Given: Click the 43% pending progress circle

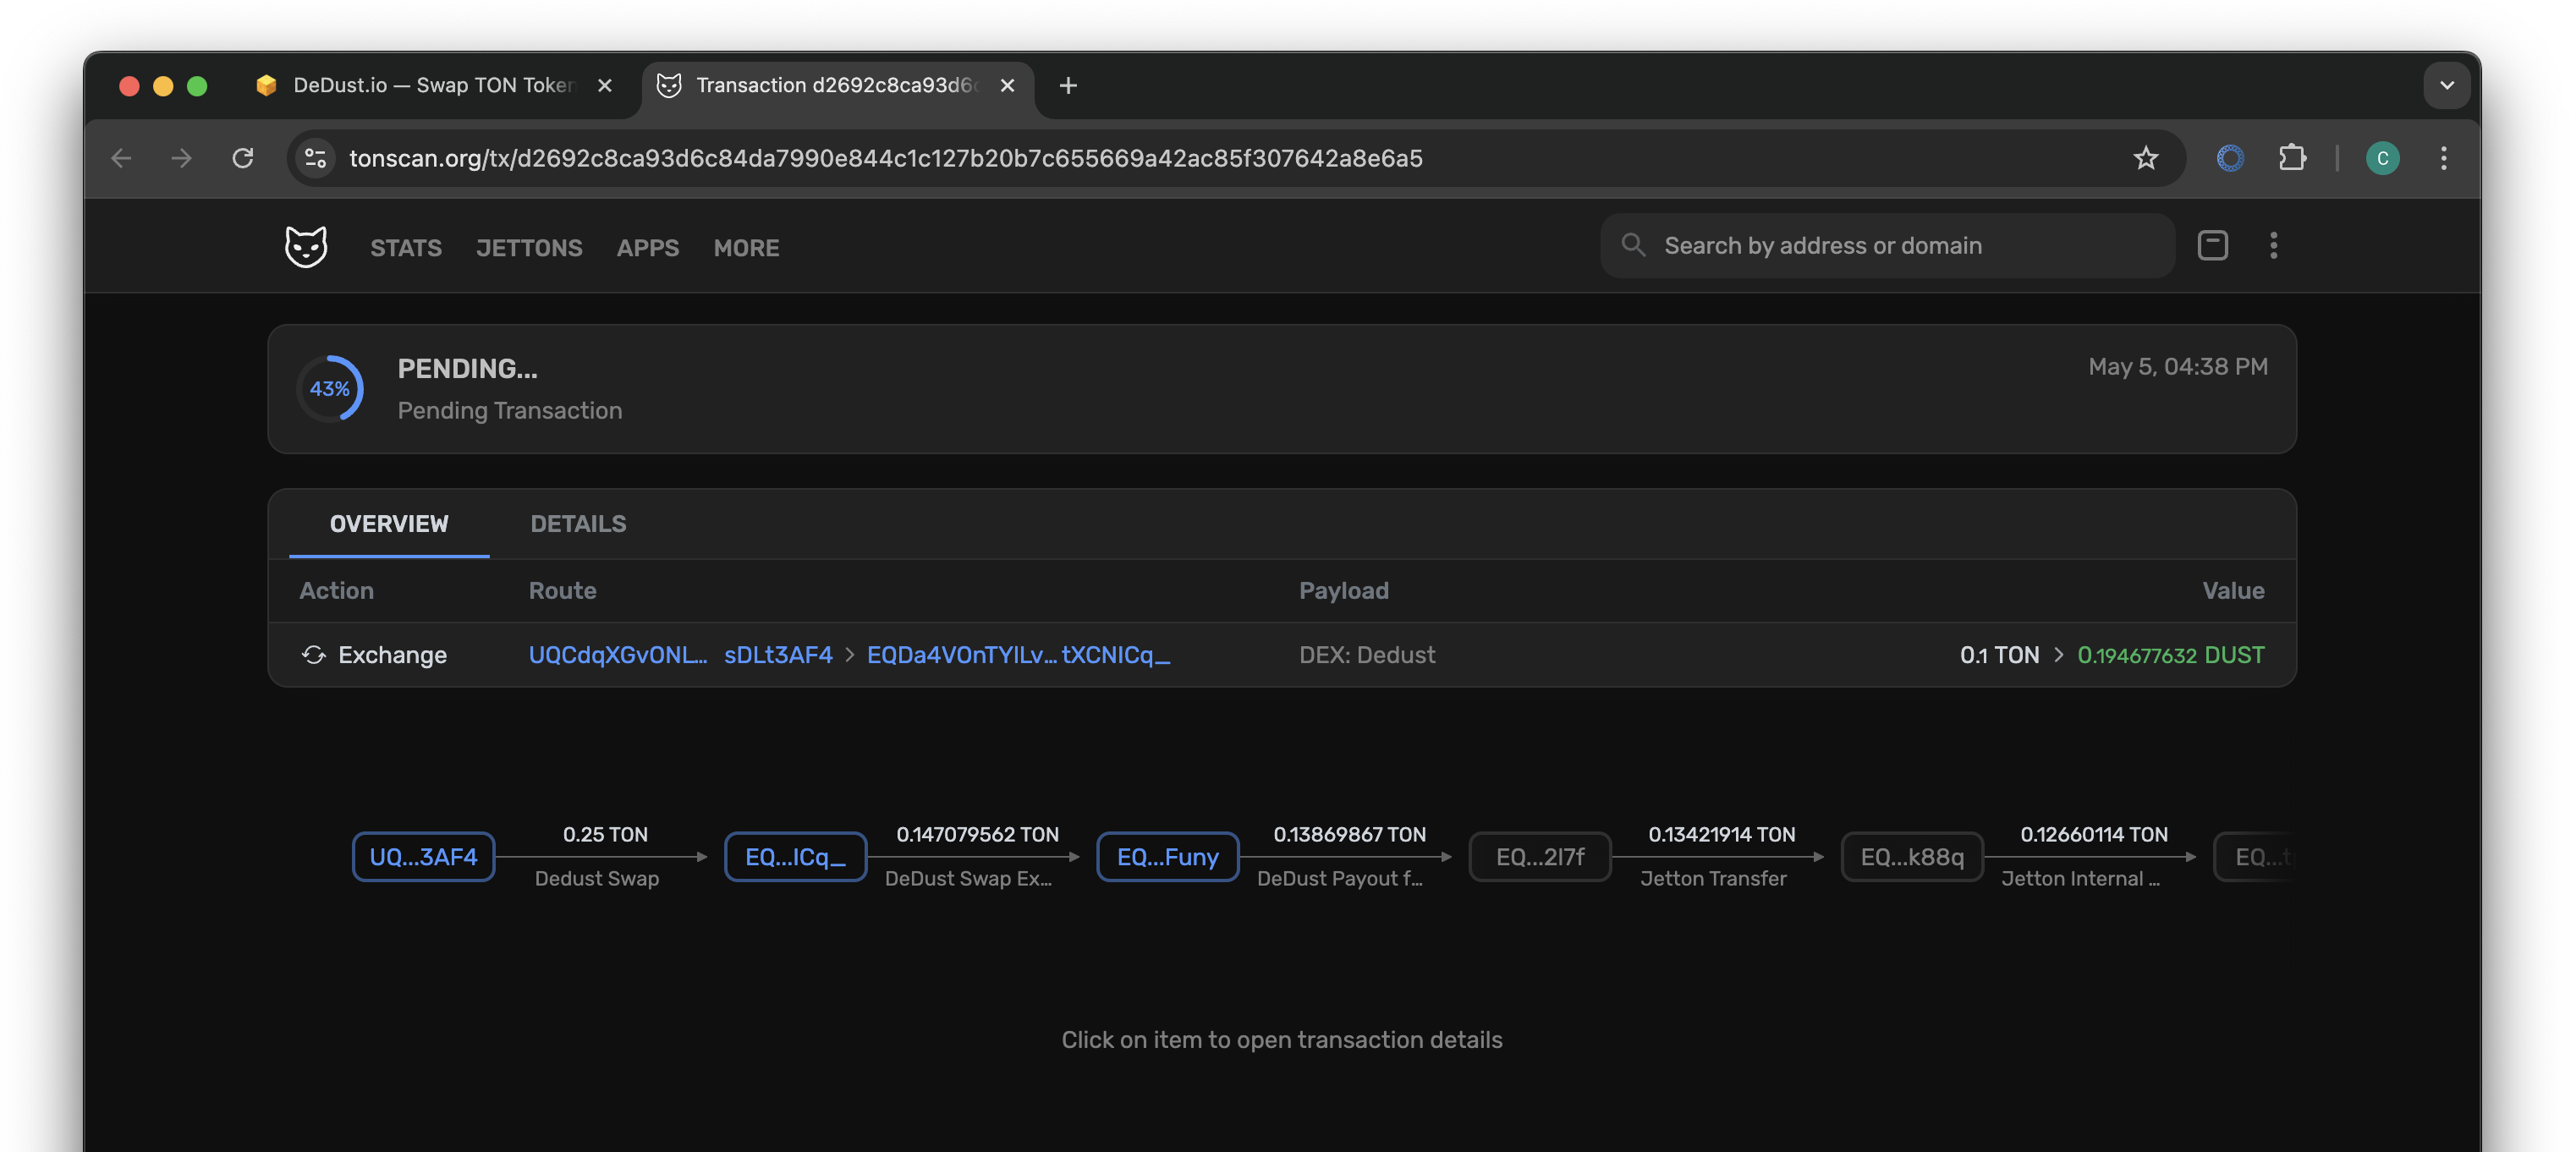Looking at the screenshot, I should point(330,389).
